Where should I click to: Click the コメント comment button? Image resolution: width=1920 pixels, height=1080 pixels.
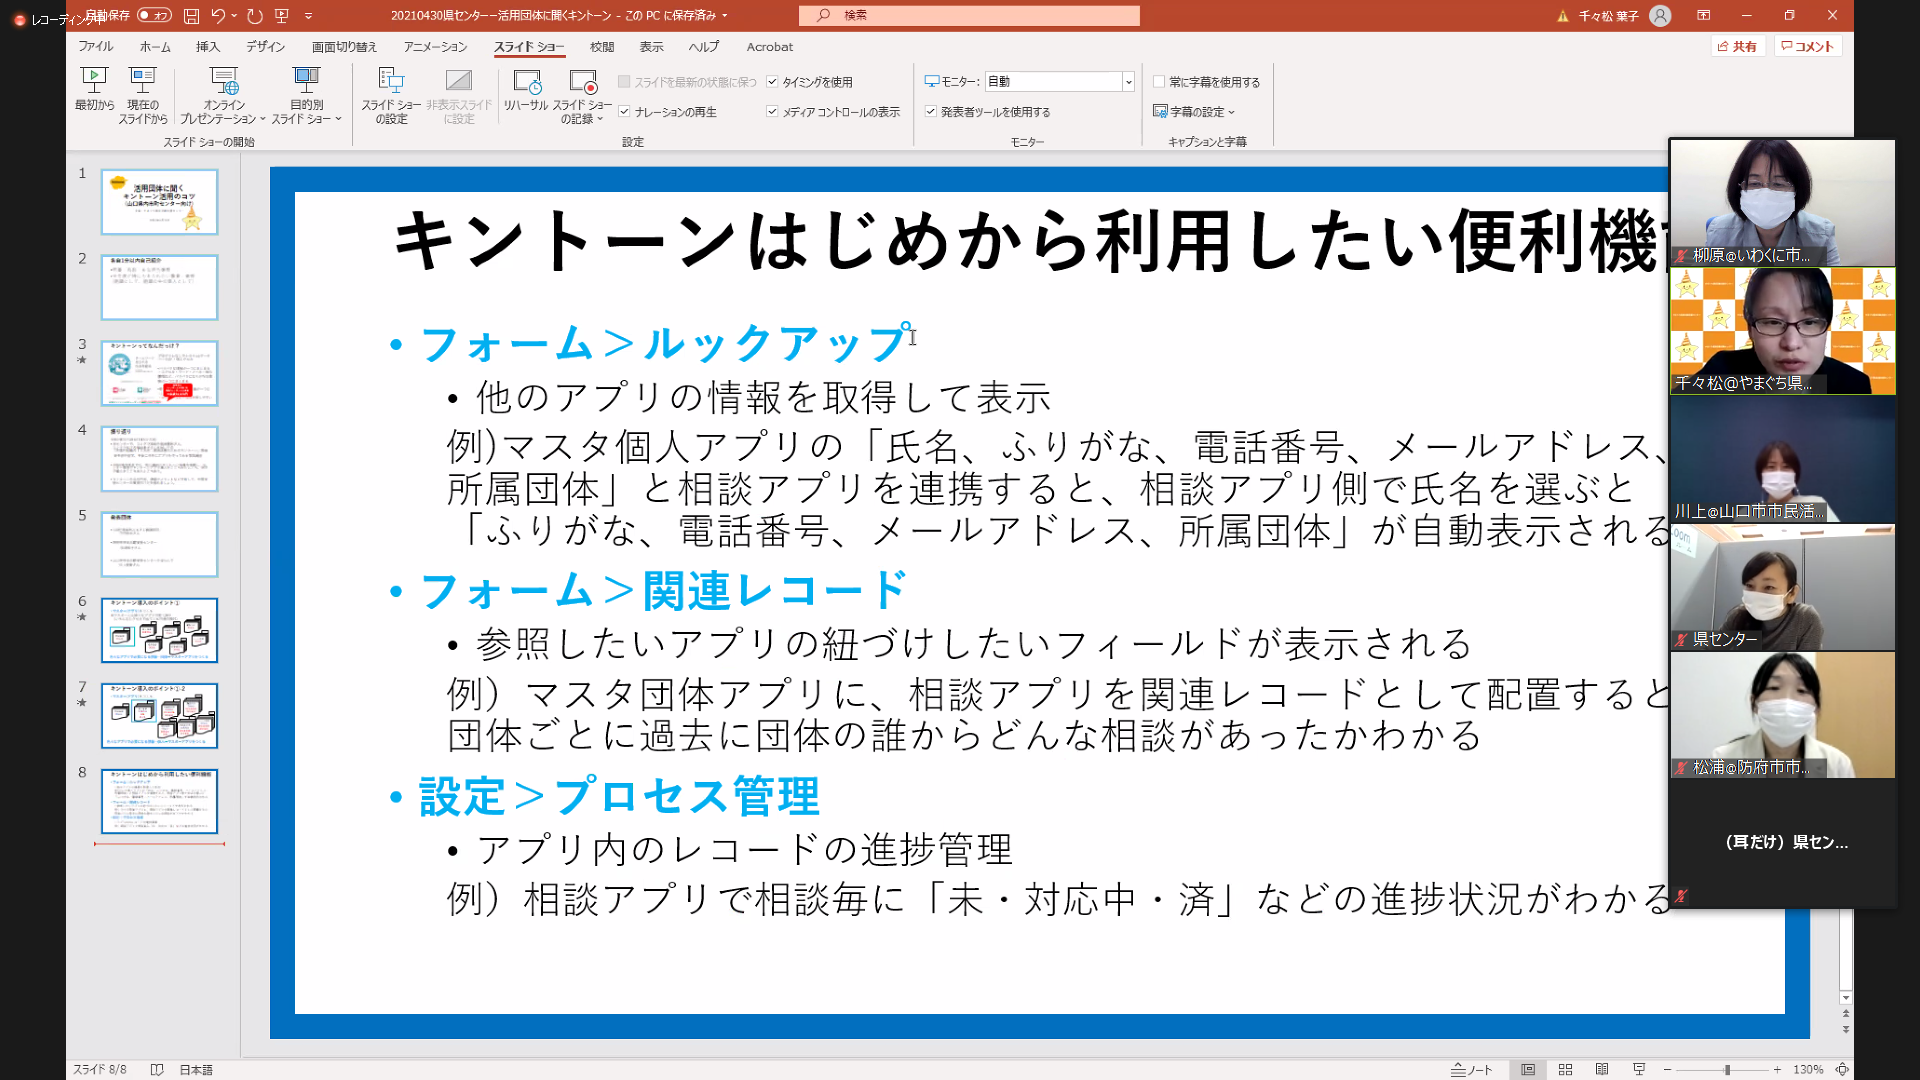tap(1807, 46)
